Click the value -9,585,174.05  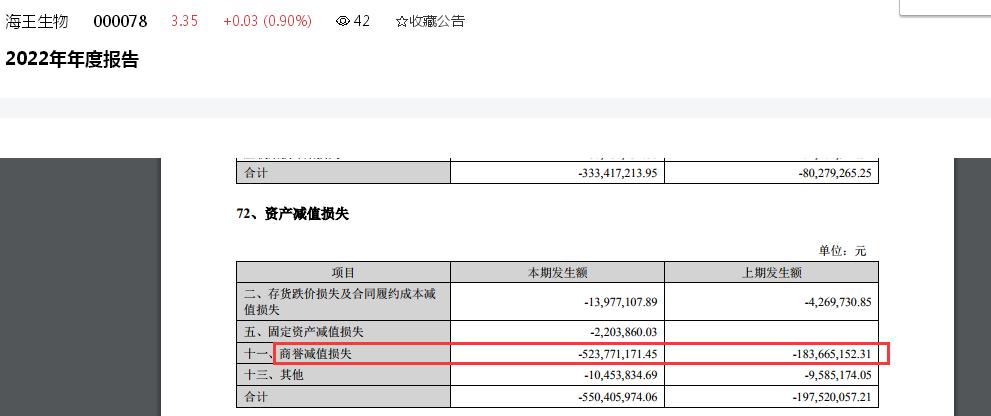click(839, 375)
